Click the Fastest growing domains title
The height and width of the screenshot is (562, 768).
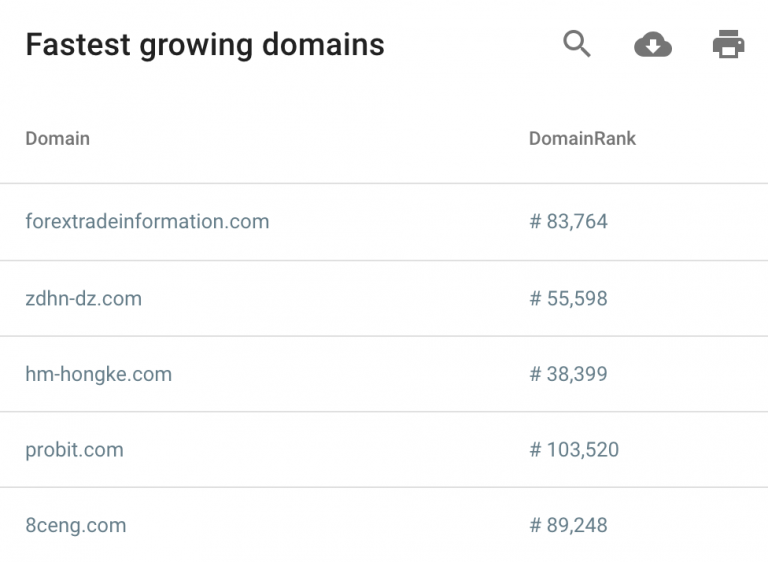(x=205, y=45)
